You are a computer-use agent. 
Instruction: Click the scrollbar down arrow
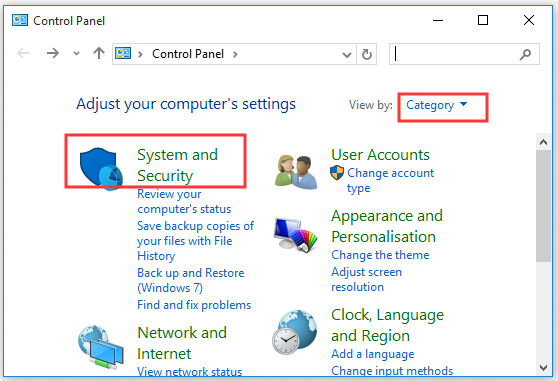click(x=543, y=367)
